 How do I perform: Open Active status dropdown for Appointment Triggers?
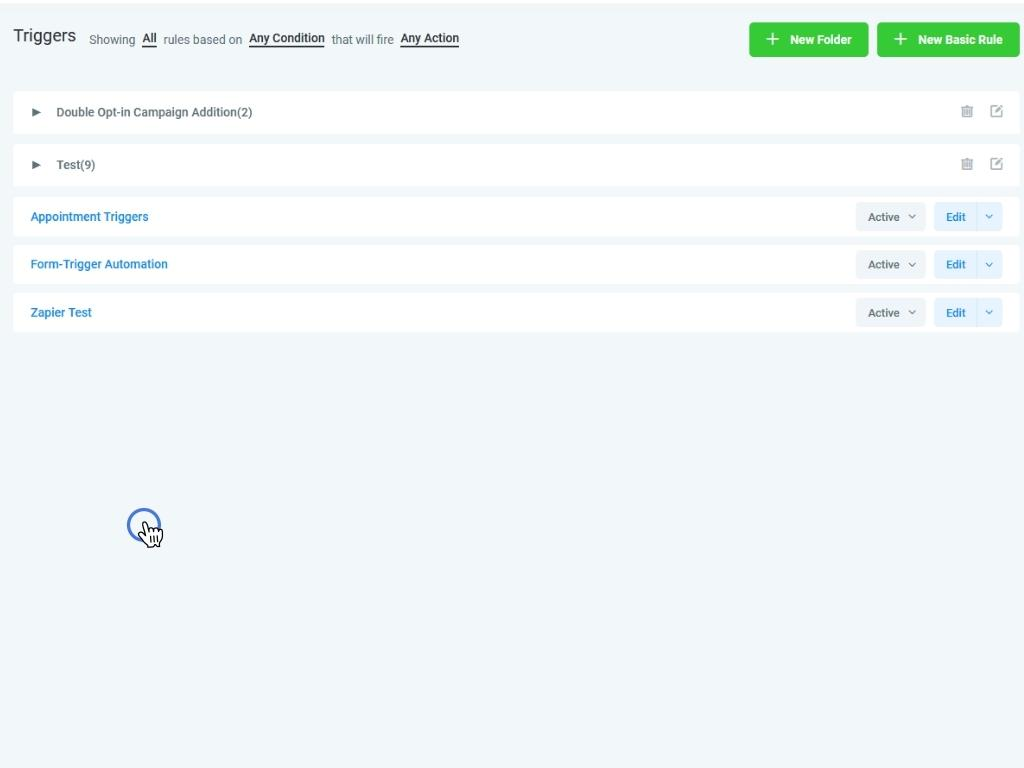(x=891, y=217)
